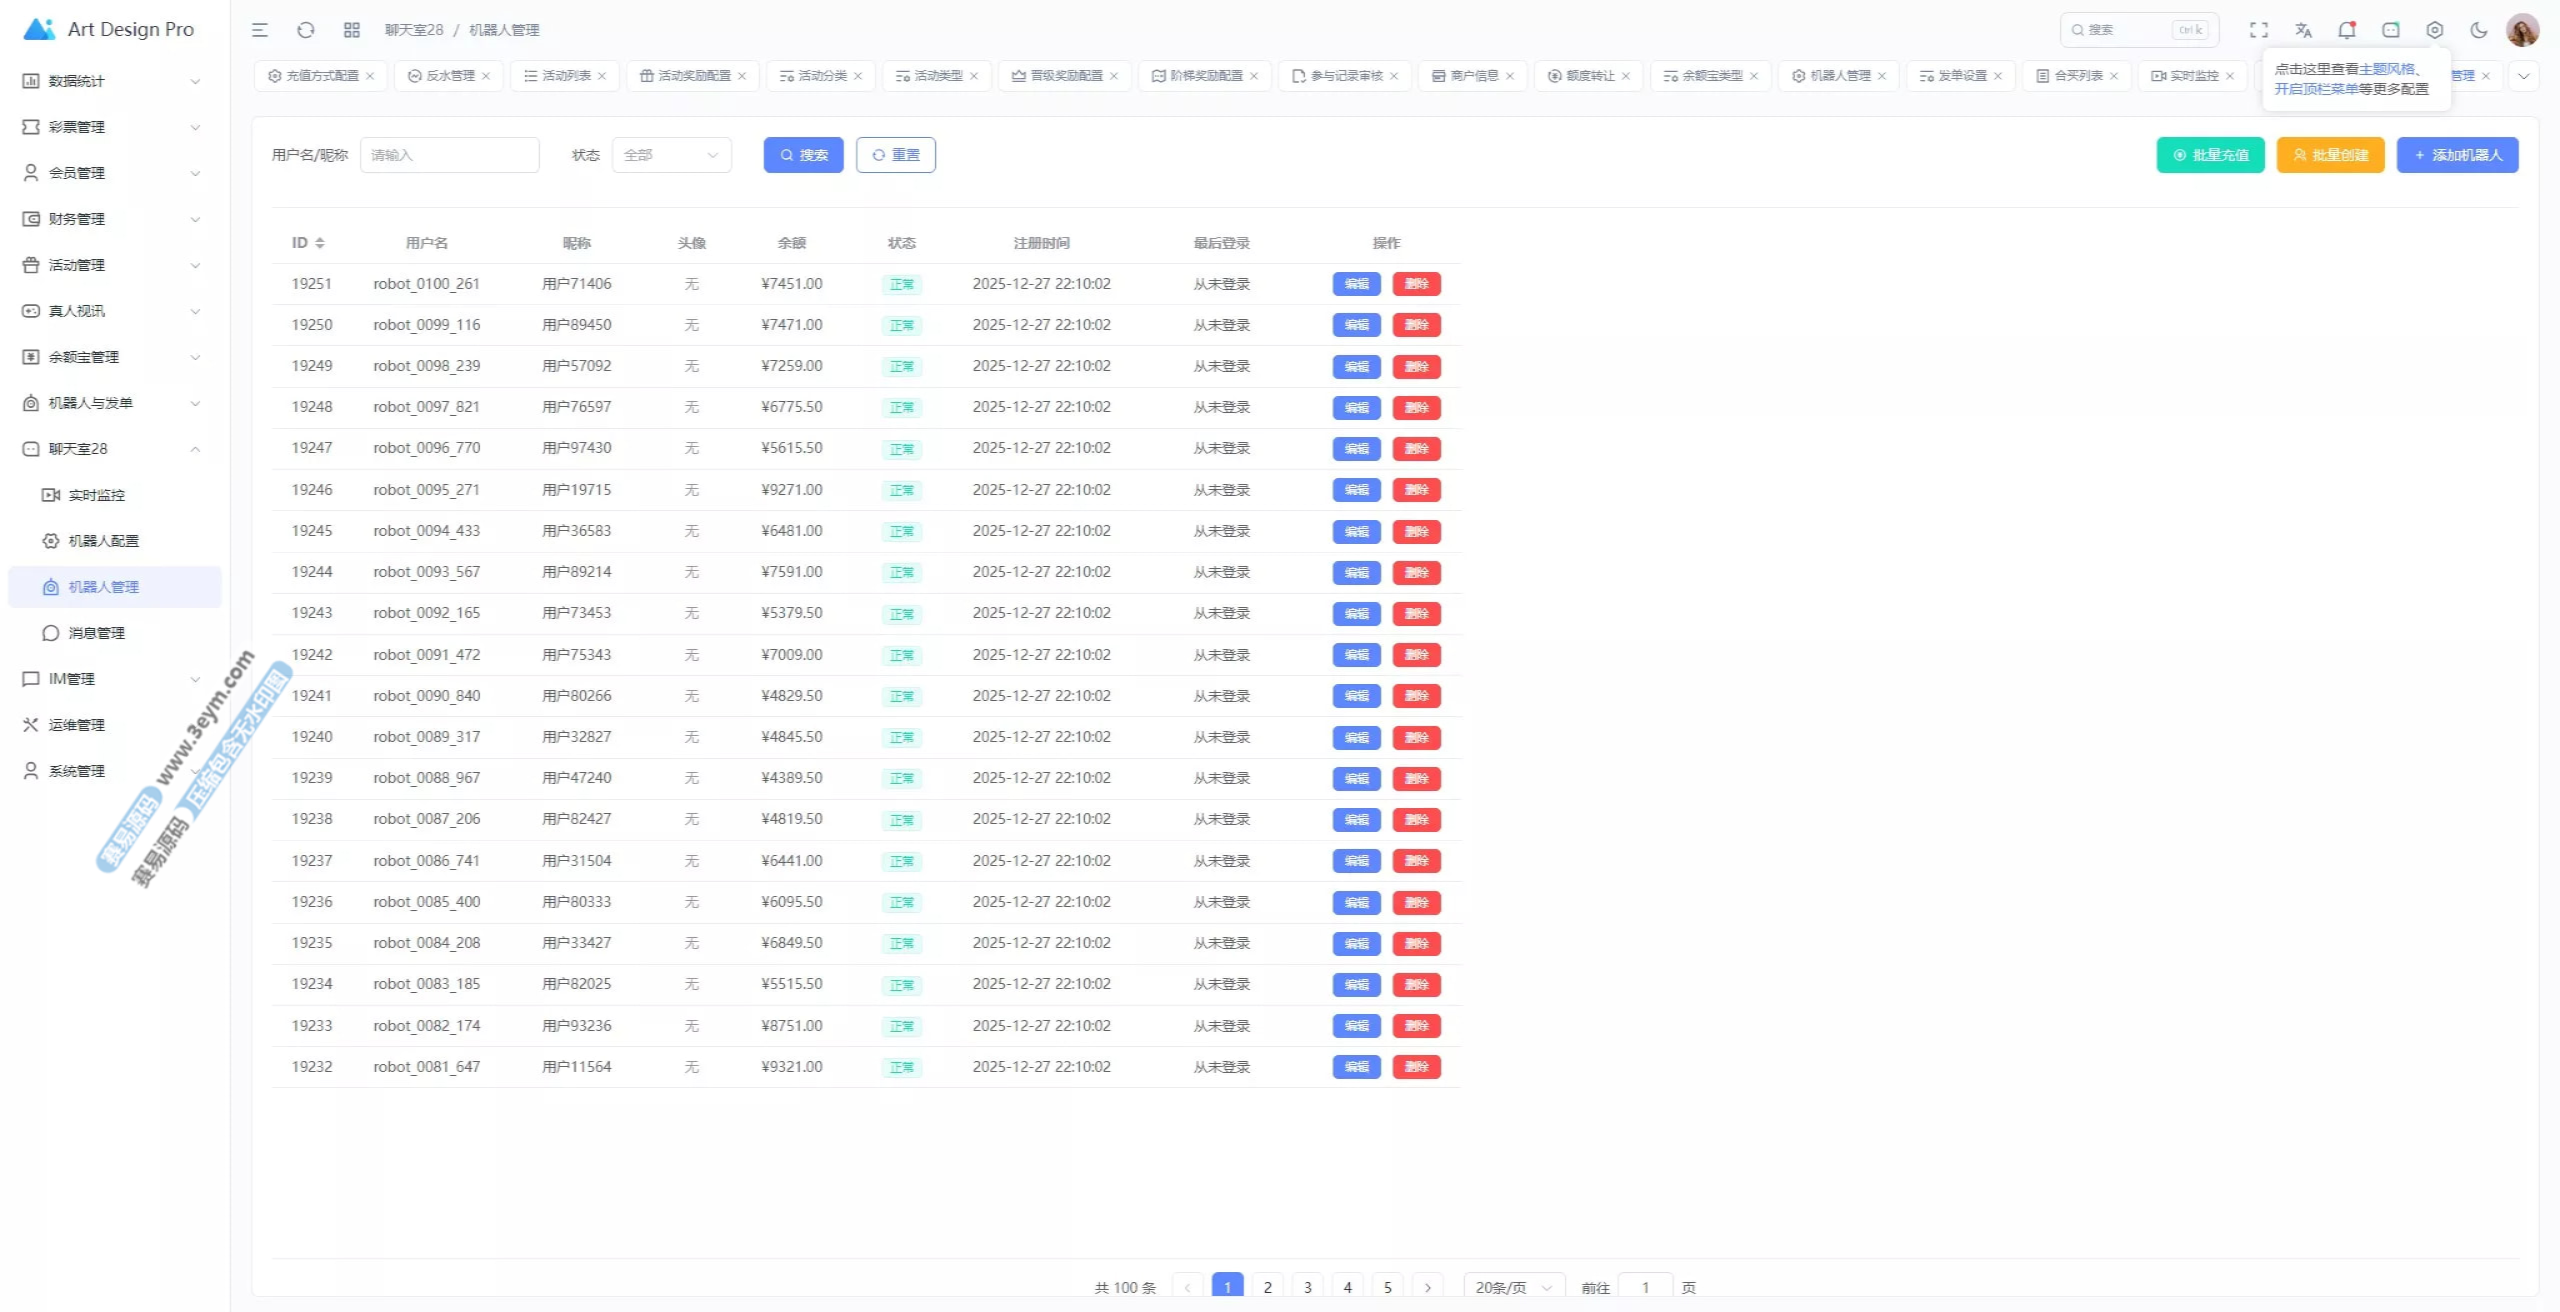Open the chat window icon in the header

(x=2391, y=30)
